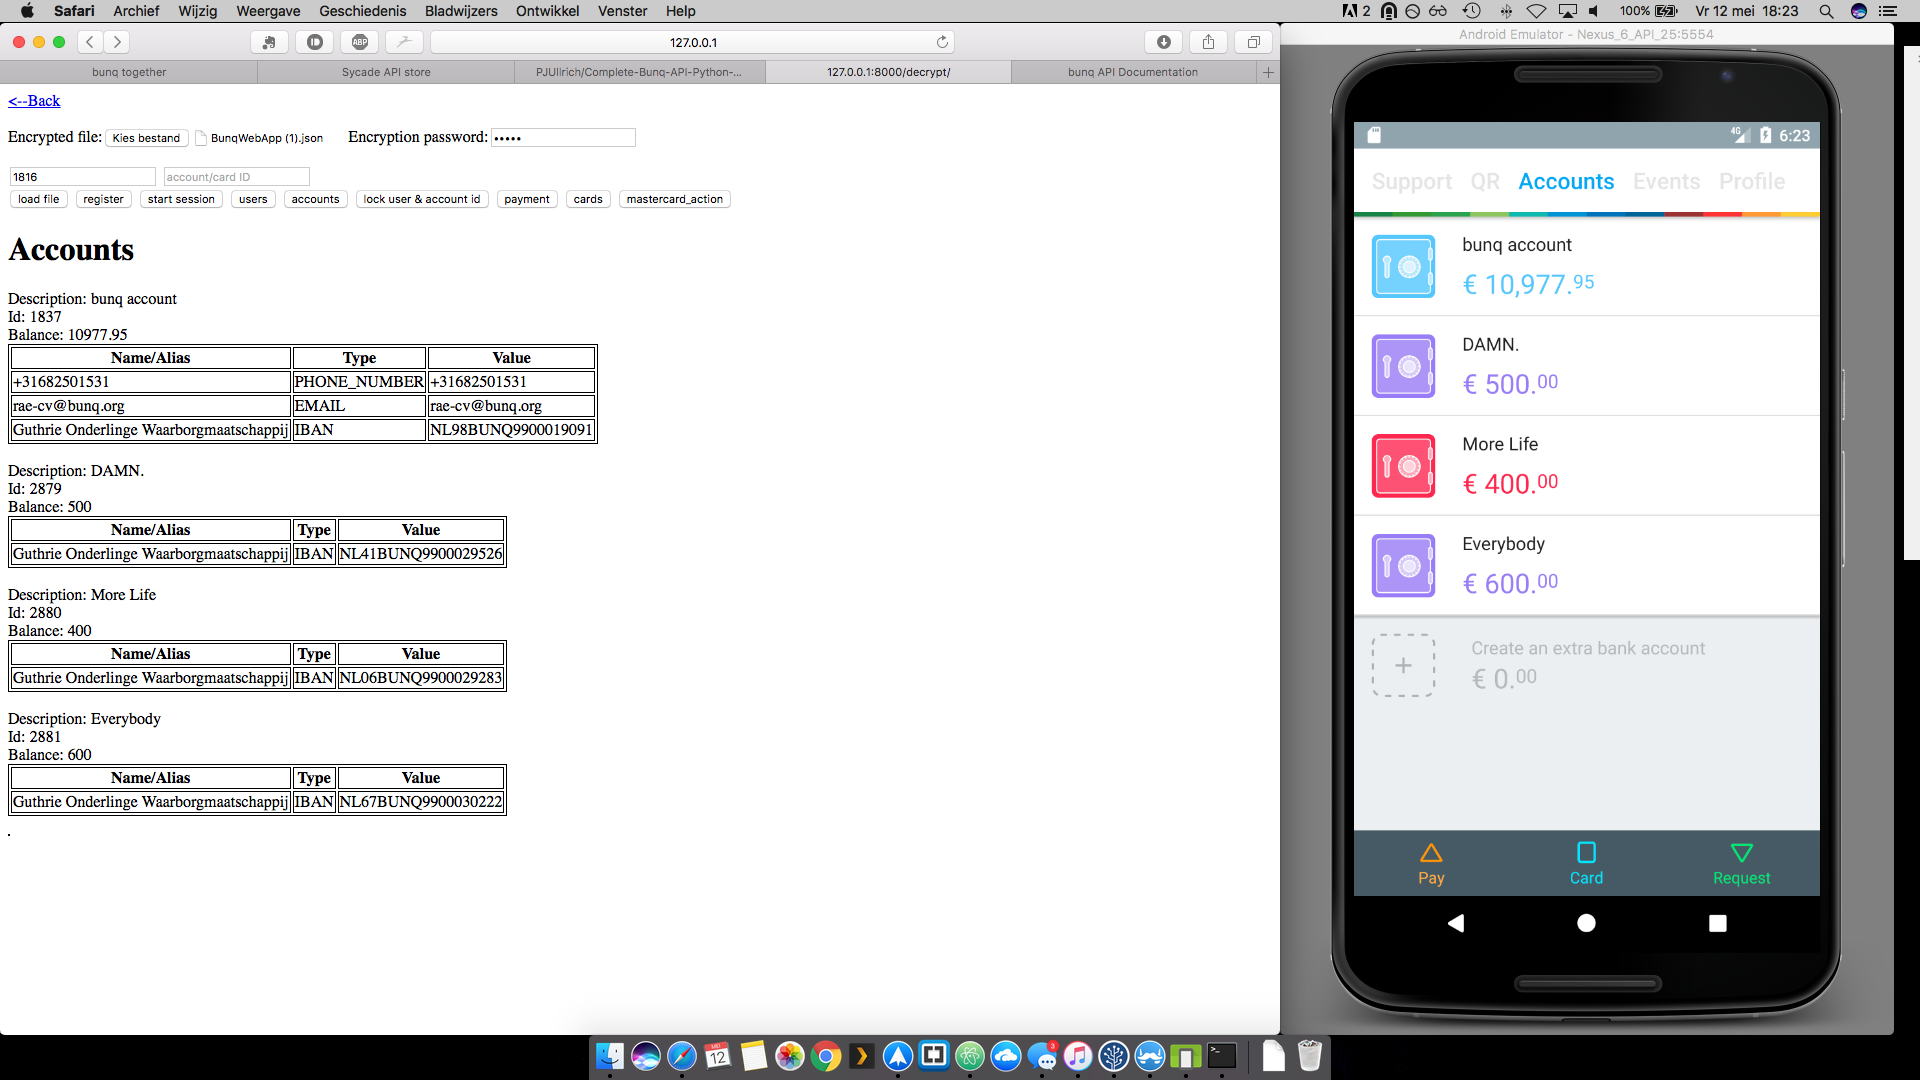Open the Safari share icon
Screen dimensions: 1920x1080
1208,42
